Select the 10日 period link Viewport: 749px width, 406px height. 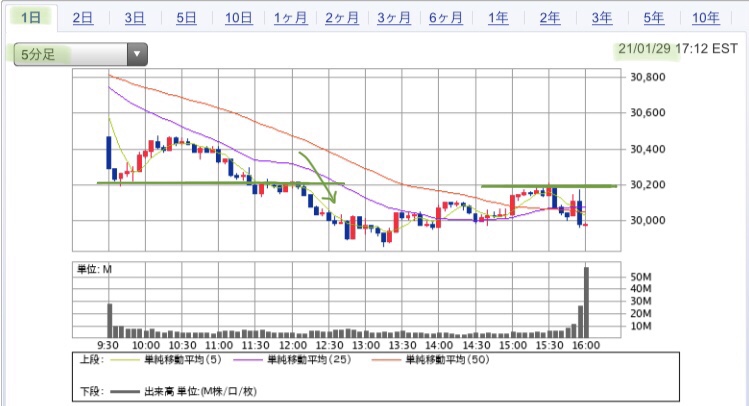(x=239, y=18)
